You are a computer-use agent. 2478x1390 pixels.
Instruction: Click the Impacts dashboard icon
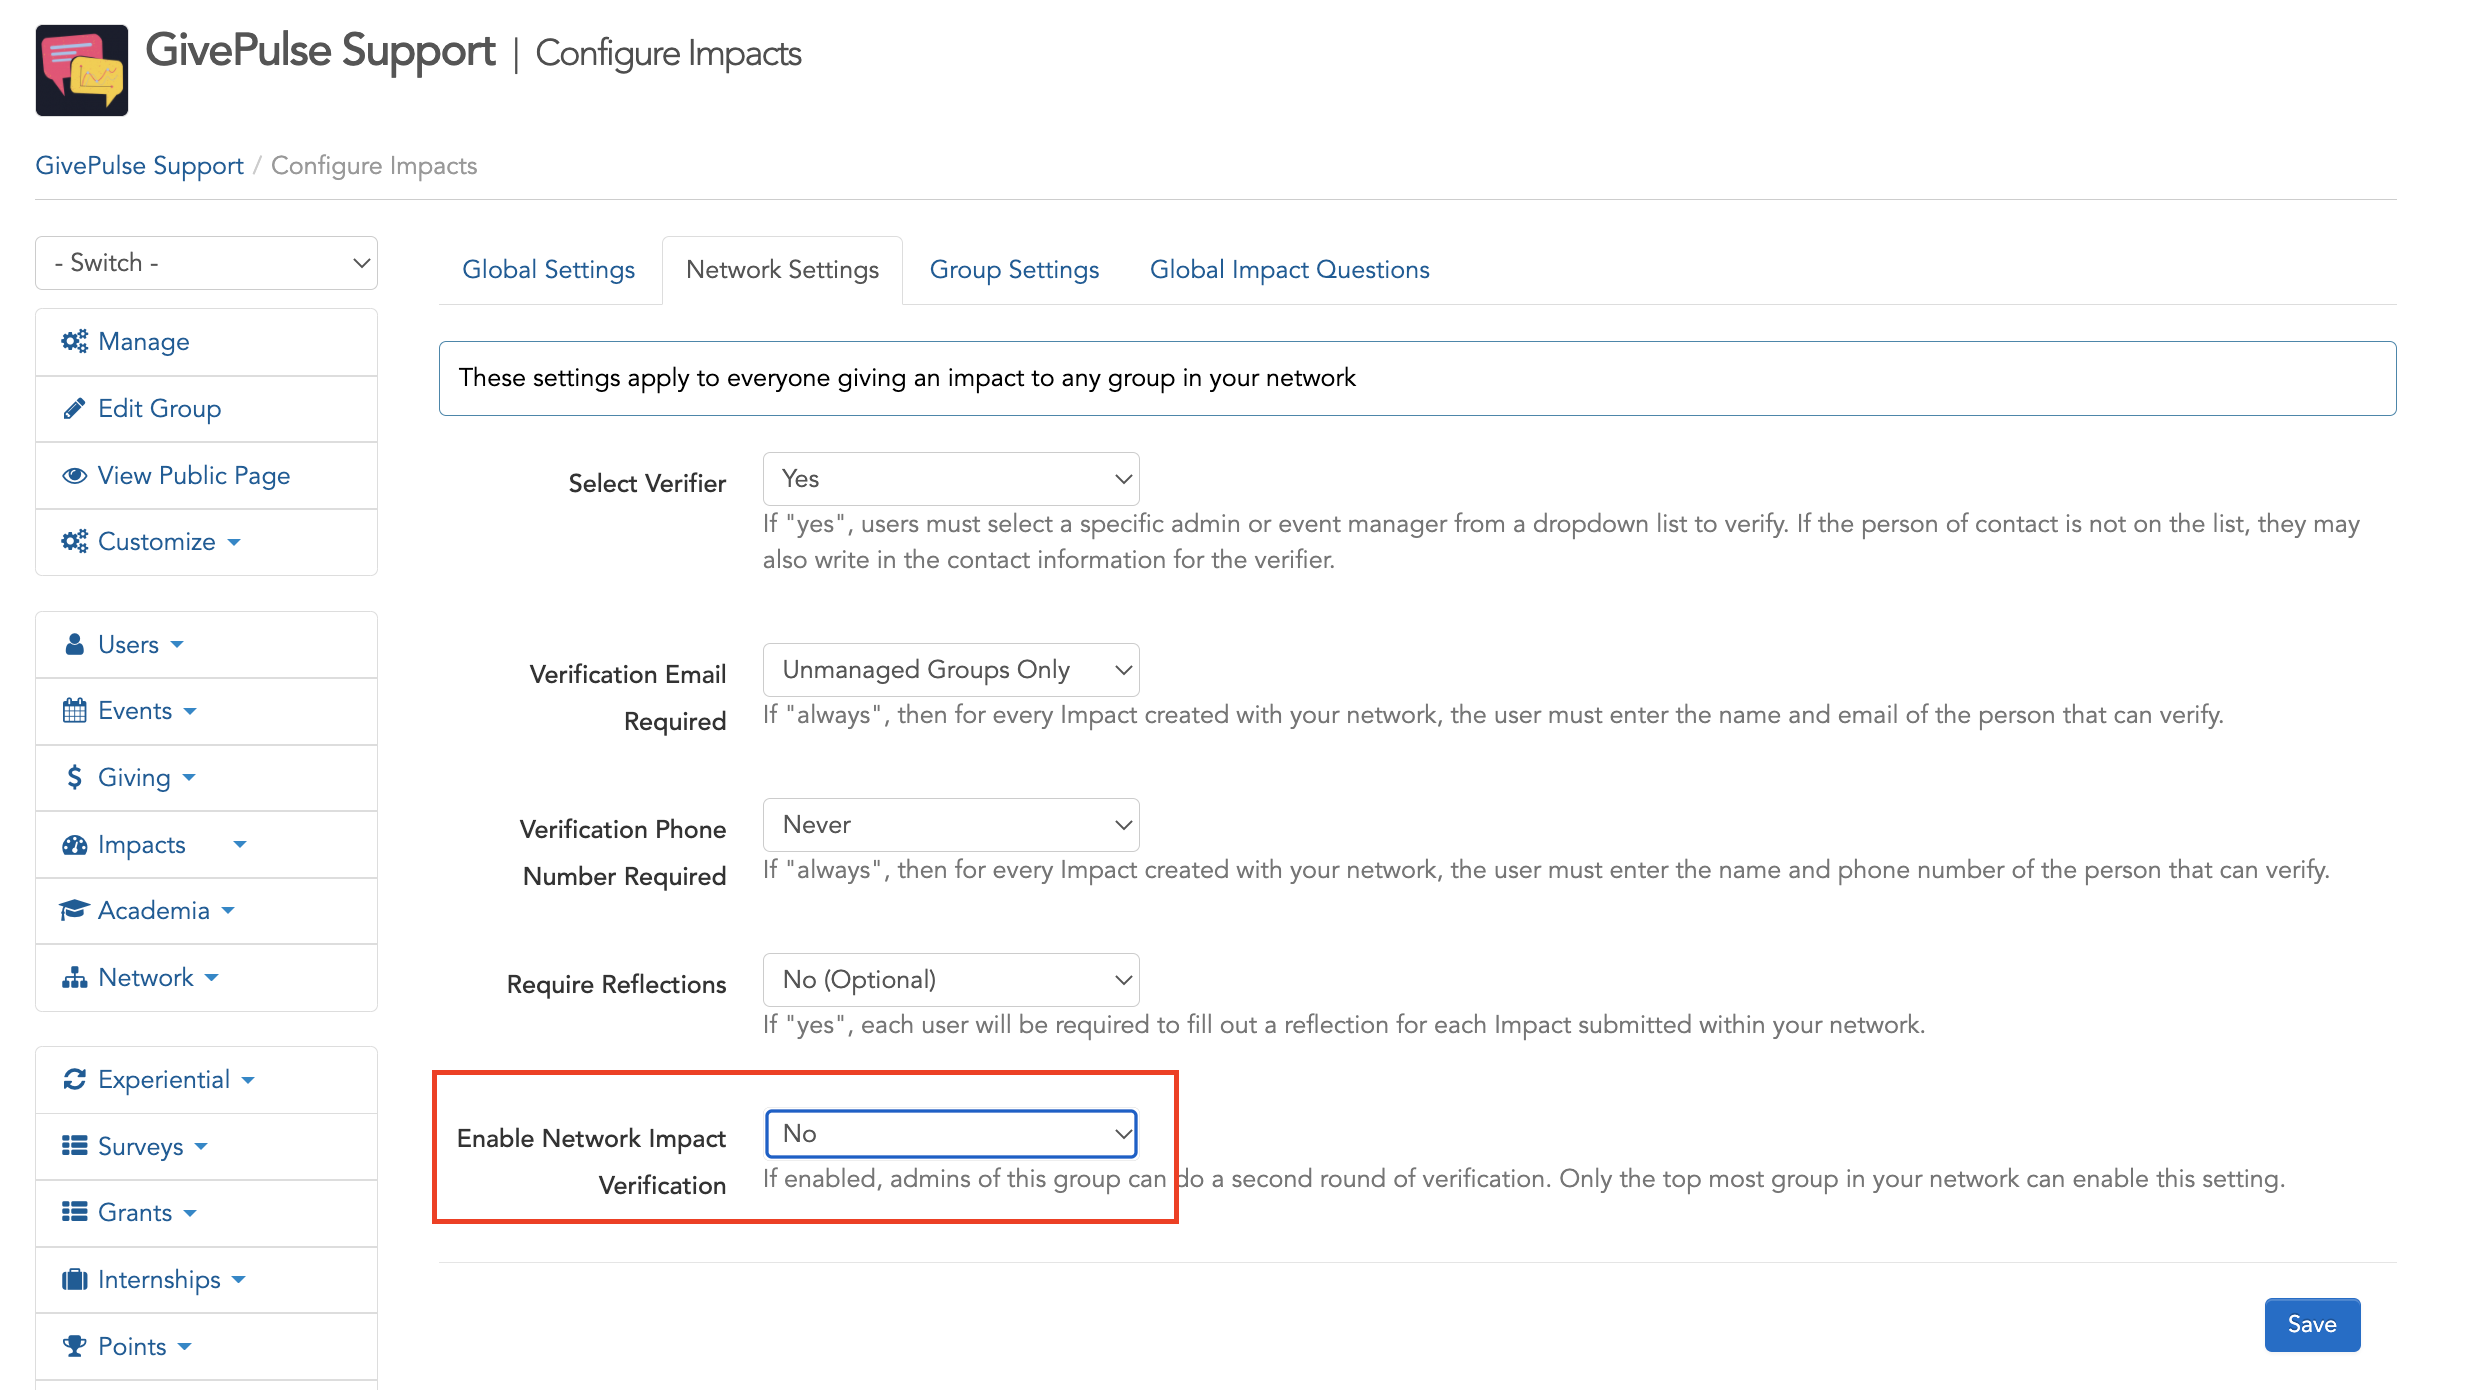tap(74, 845)
